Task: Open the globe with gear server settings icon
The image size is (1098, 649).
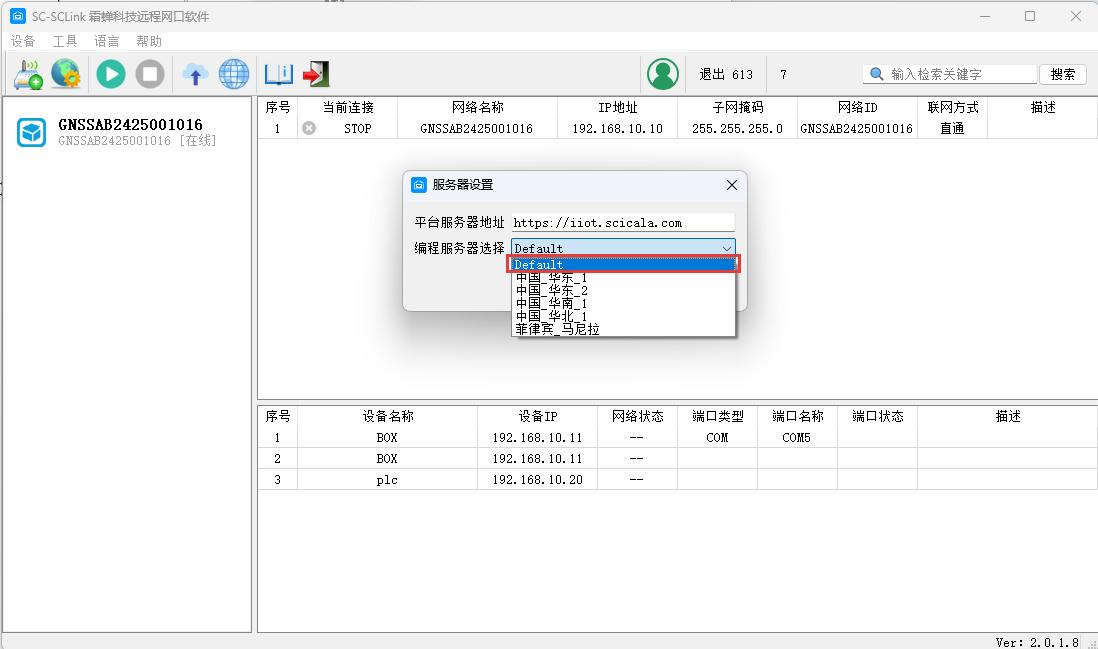Action: (66, 74)
